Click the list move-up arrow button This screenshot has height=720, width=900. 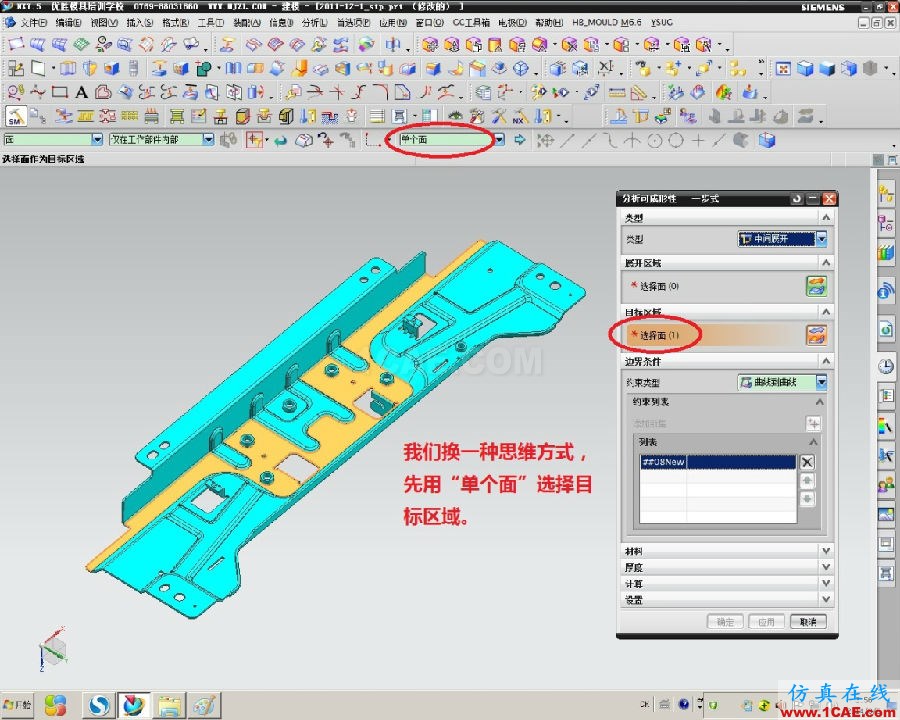806,481
